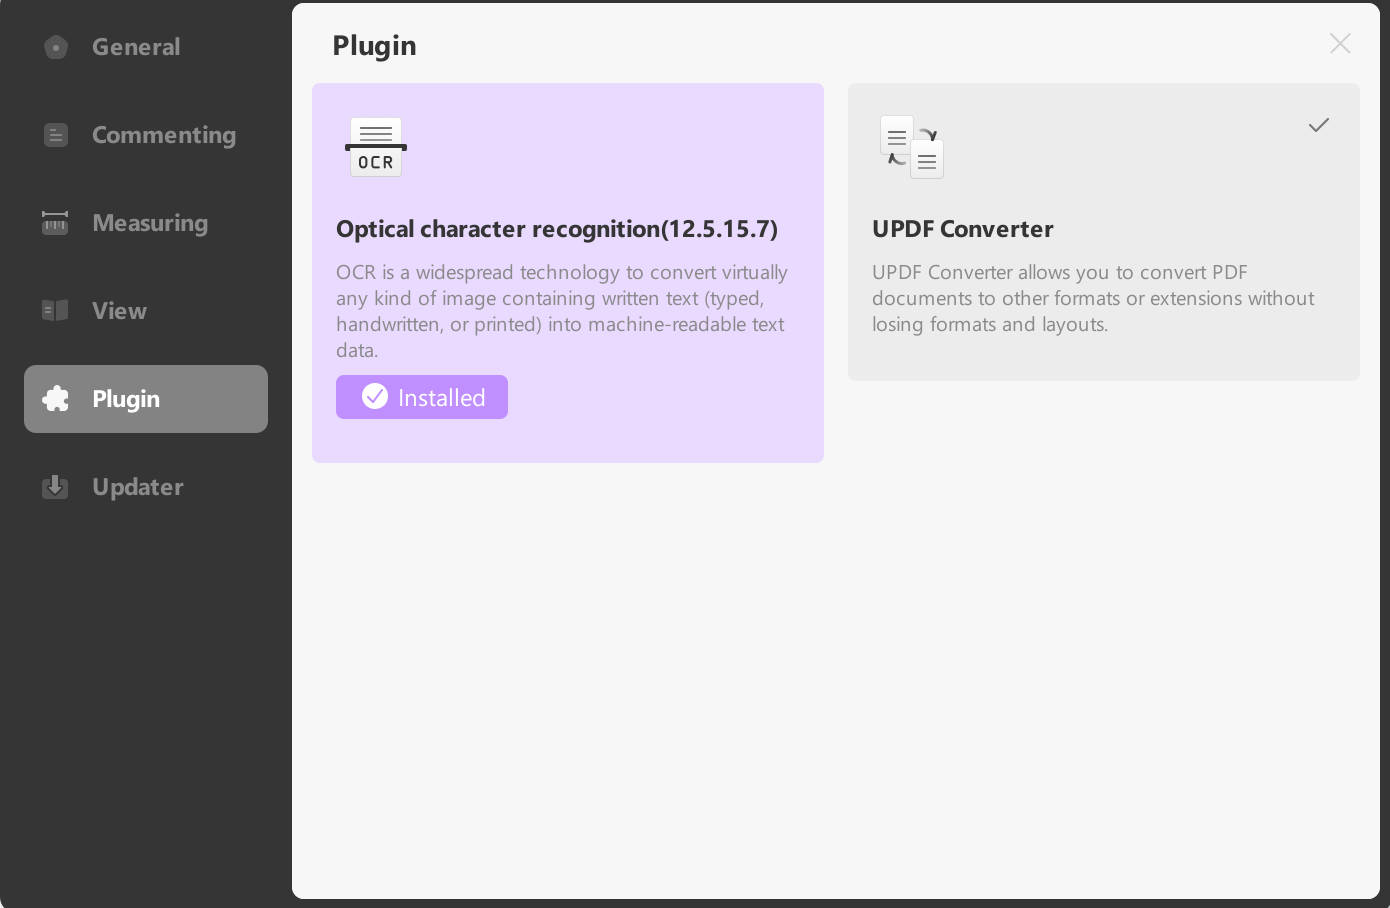Open Measuring settings via its ruler icon
This screenshot has height=908, width=1390.
56,223
